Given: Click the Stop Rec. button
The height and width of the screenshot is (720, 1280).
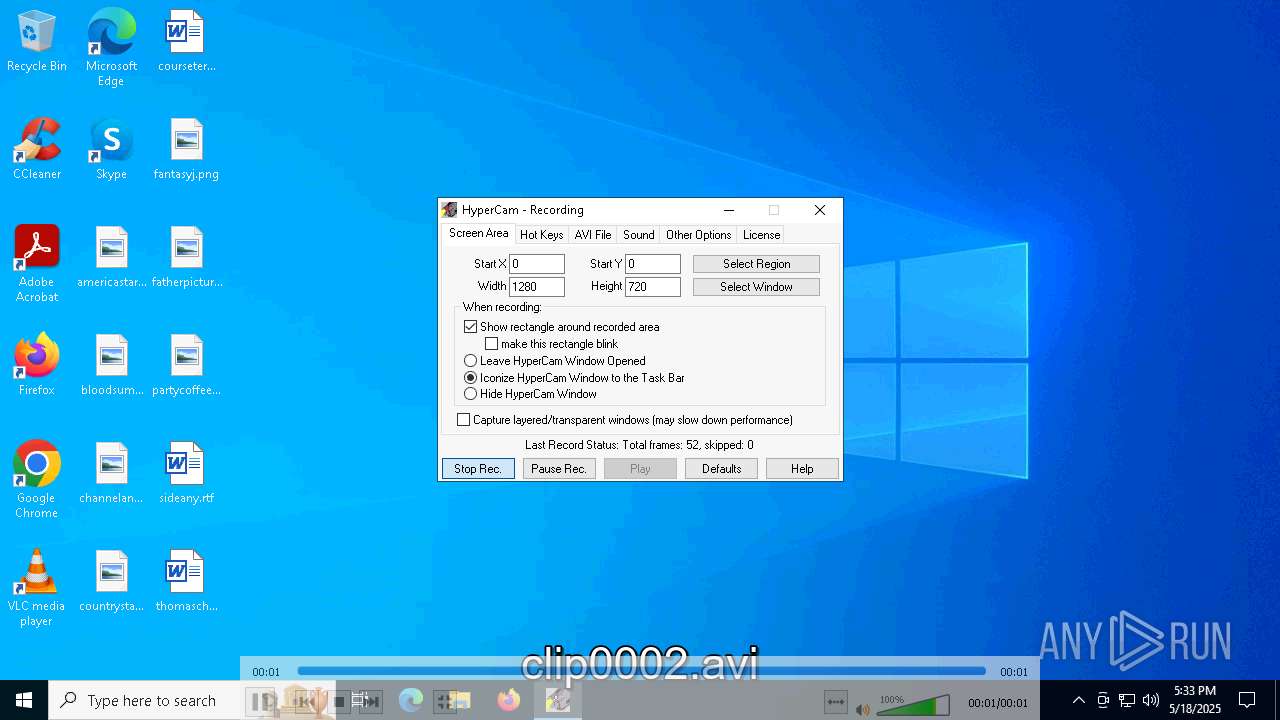Looking at the screenshot, I should (x=478, y=469).
